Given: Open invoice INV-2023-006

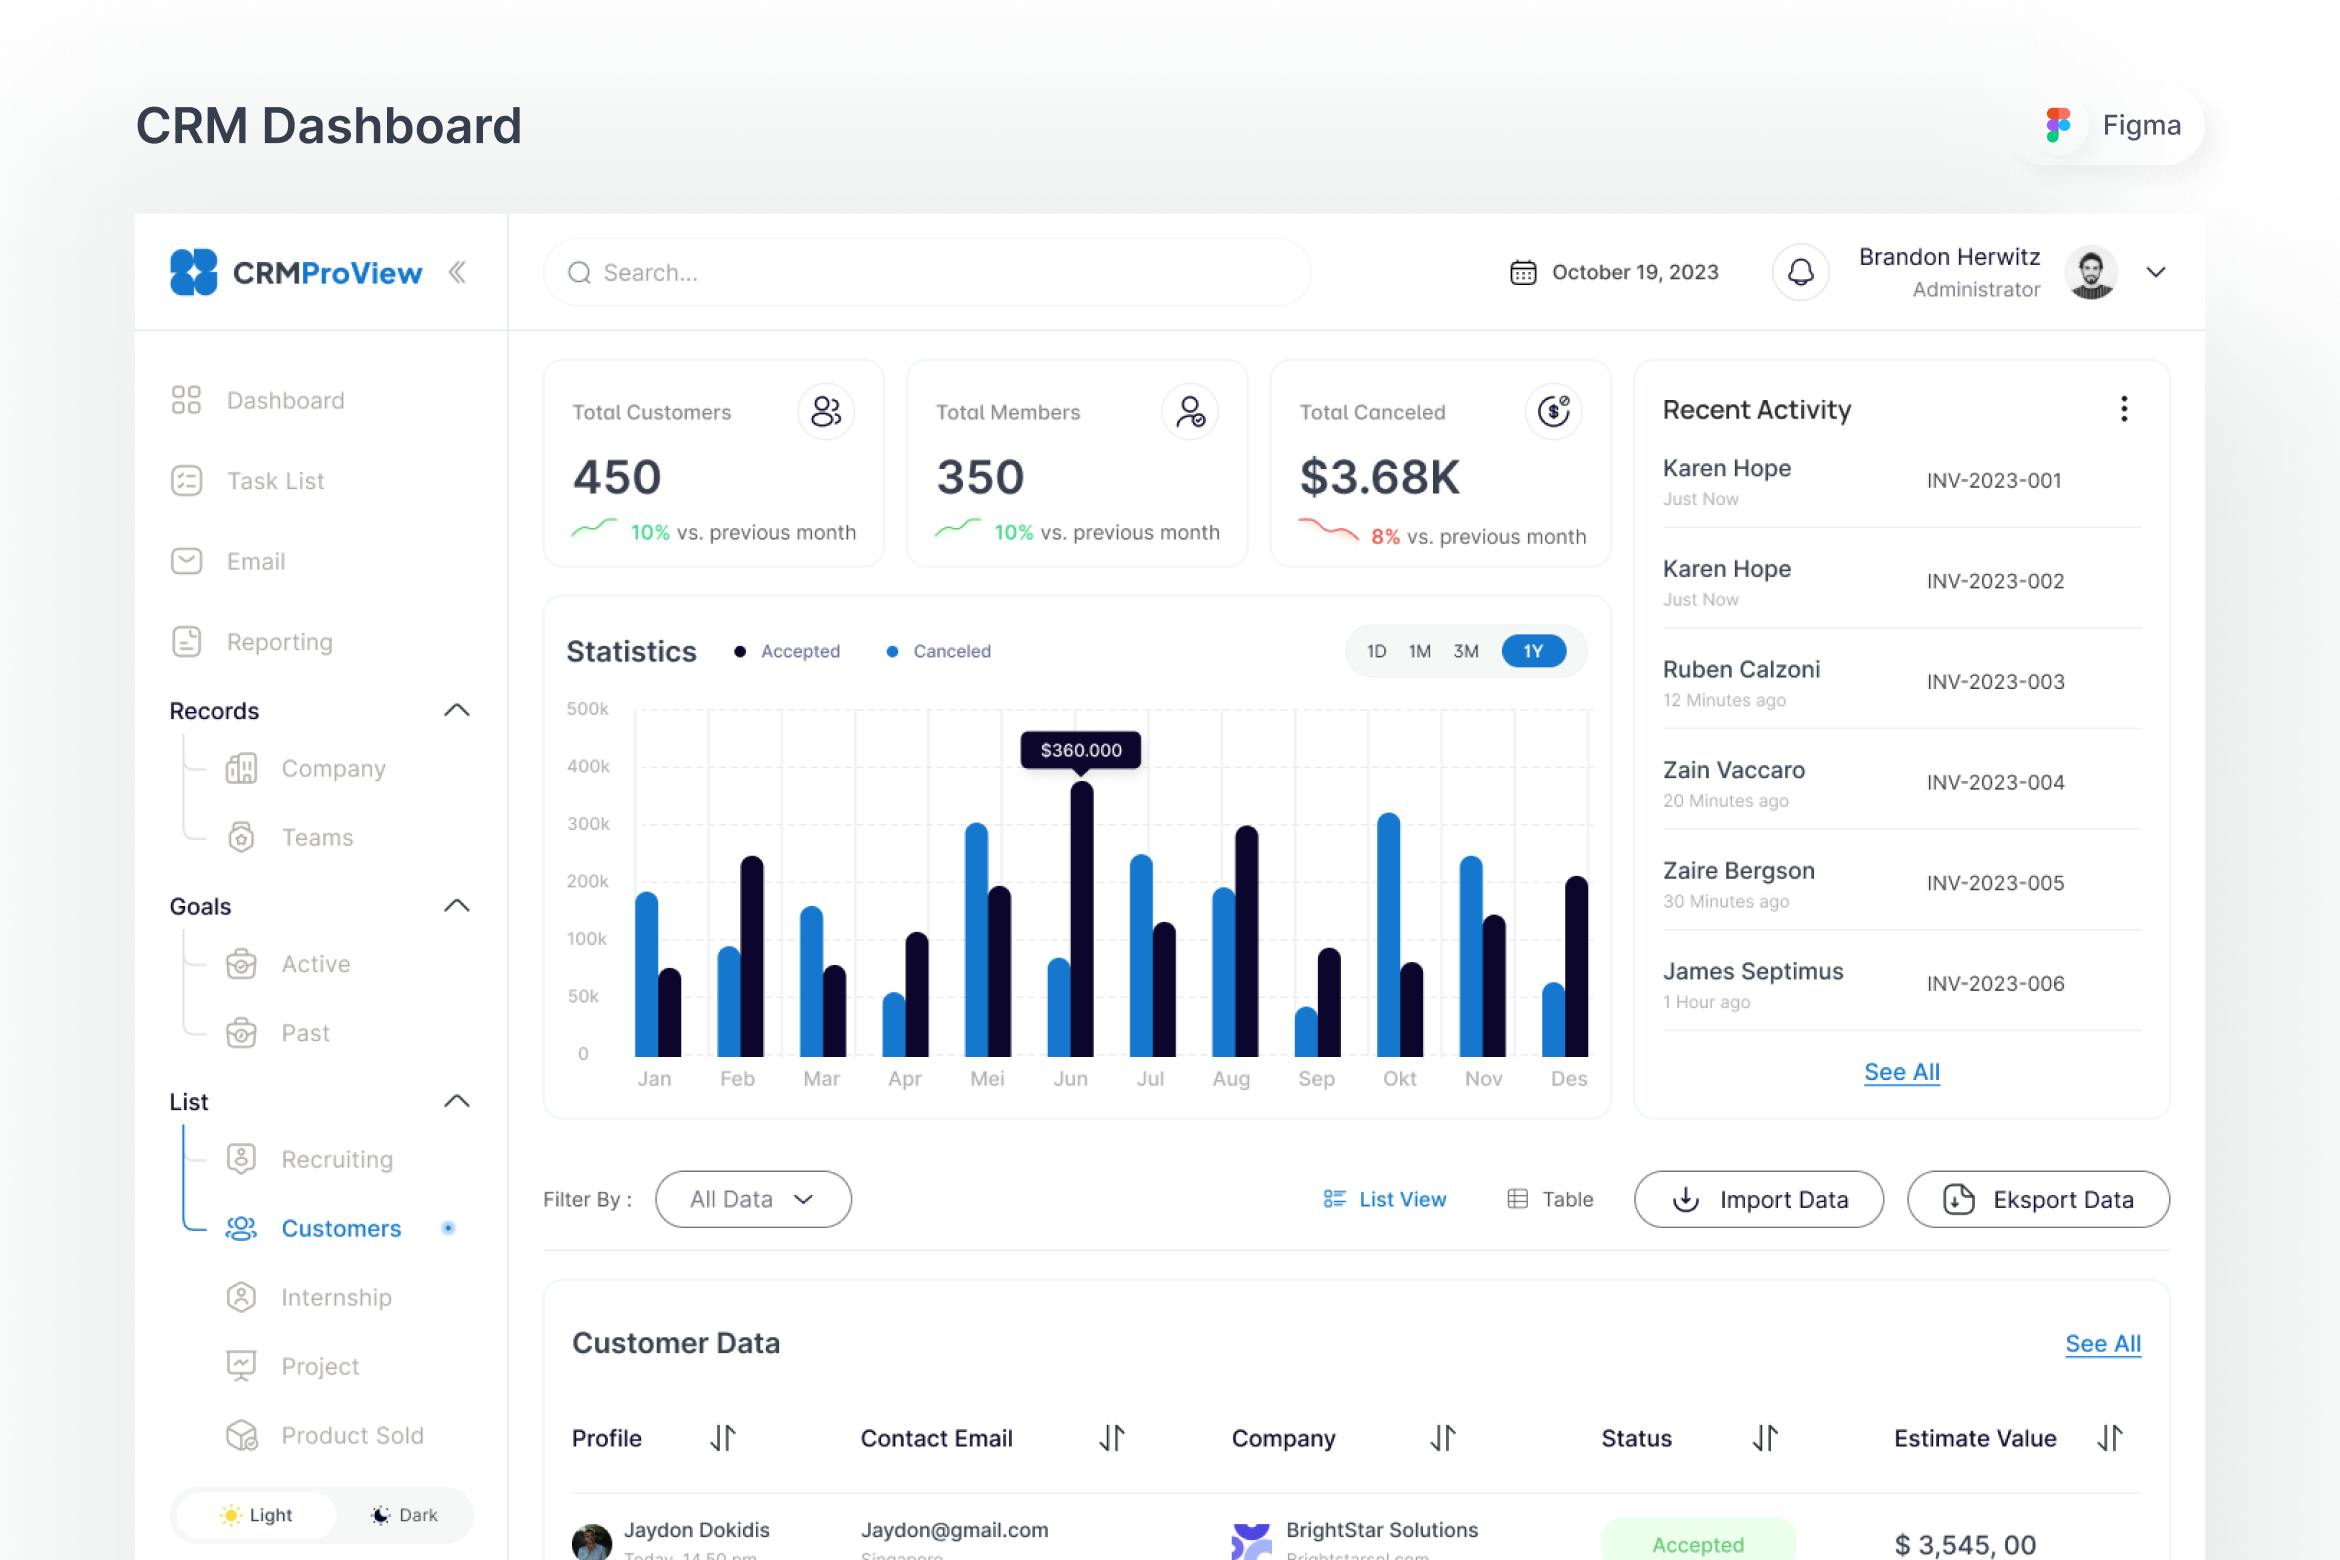Looking at the screenshot, I should pos(1995,984).
